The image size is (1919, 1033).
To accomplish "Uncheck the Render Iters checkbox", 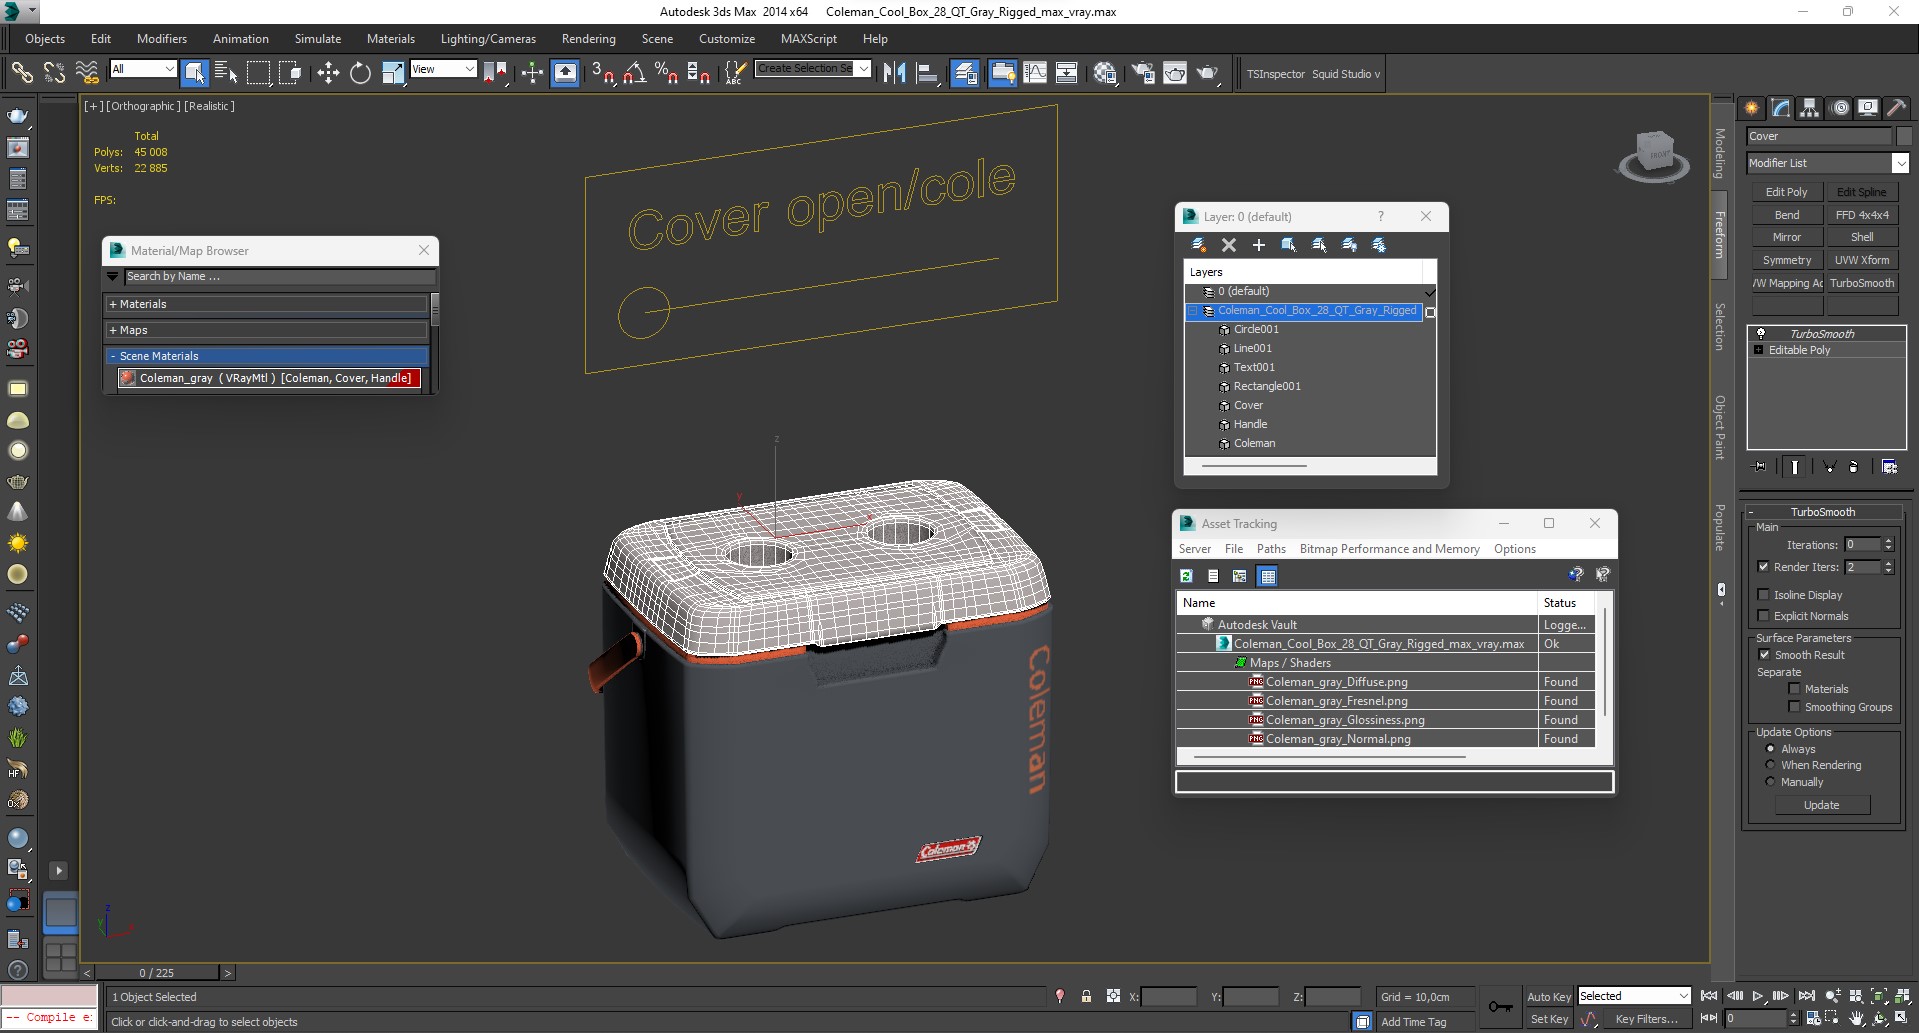I will [x=1764, y=567].
